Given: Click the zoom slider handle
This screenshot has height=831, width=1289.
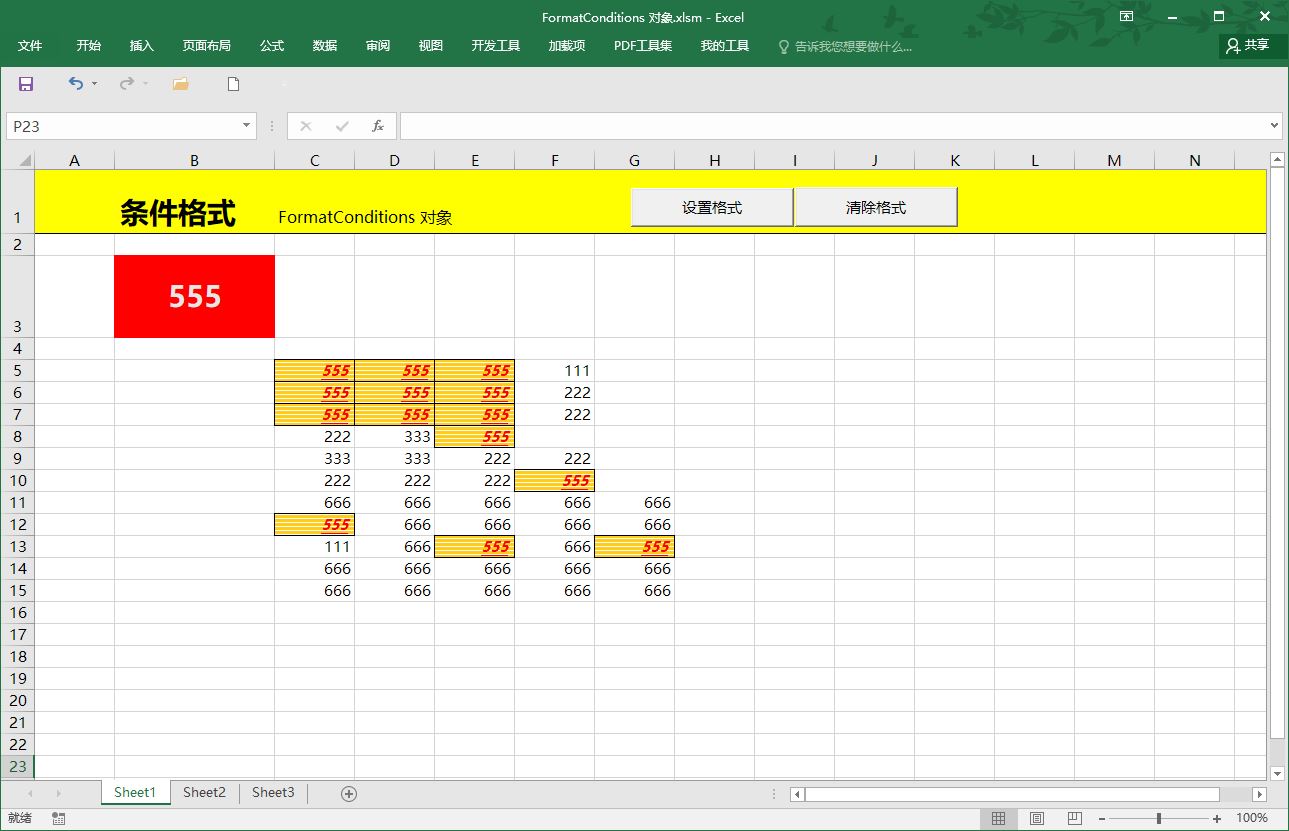Looking at the screenshot, I should coord(1159,819).
